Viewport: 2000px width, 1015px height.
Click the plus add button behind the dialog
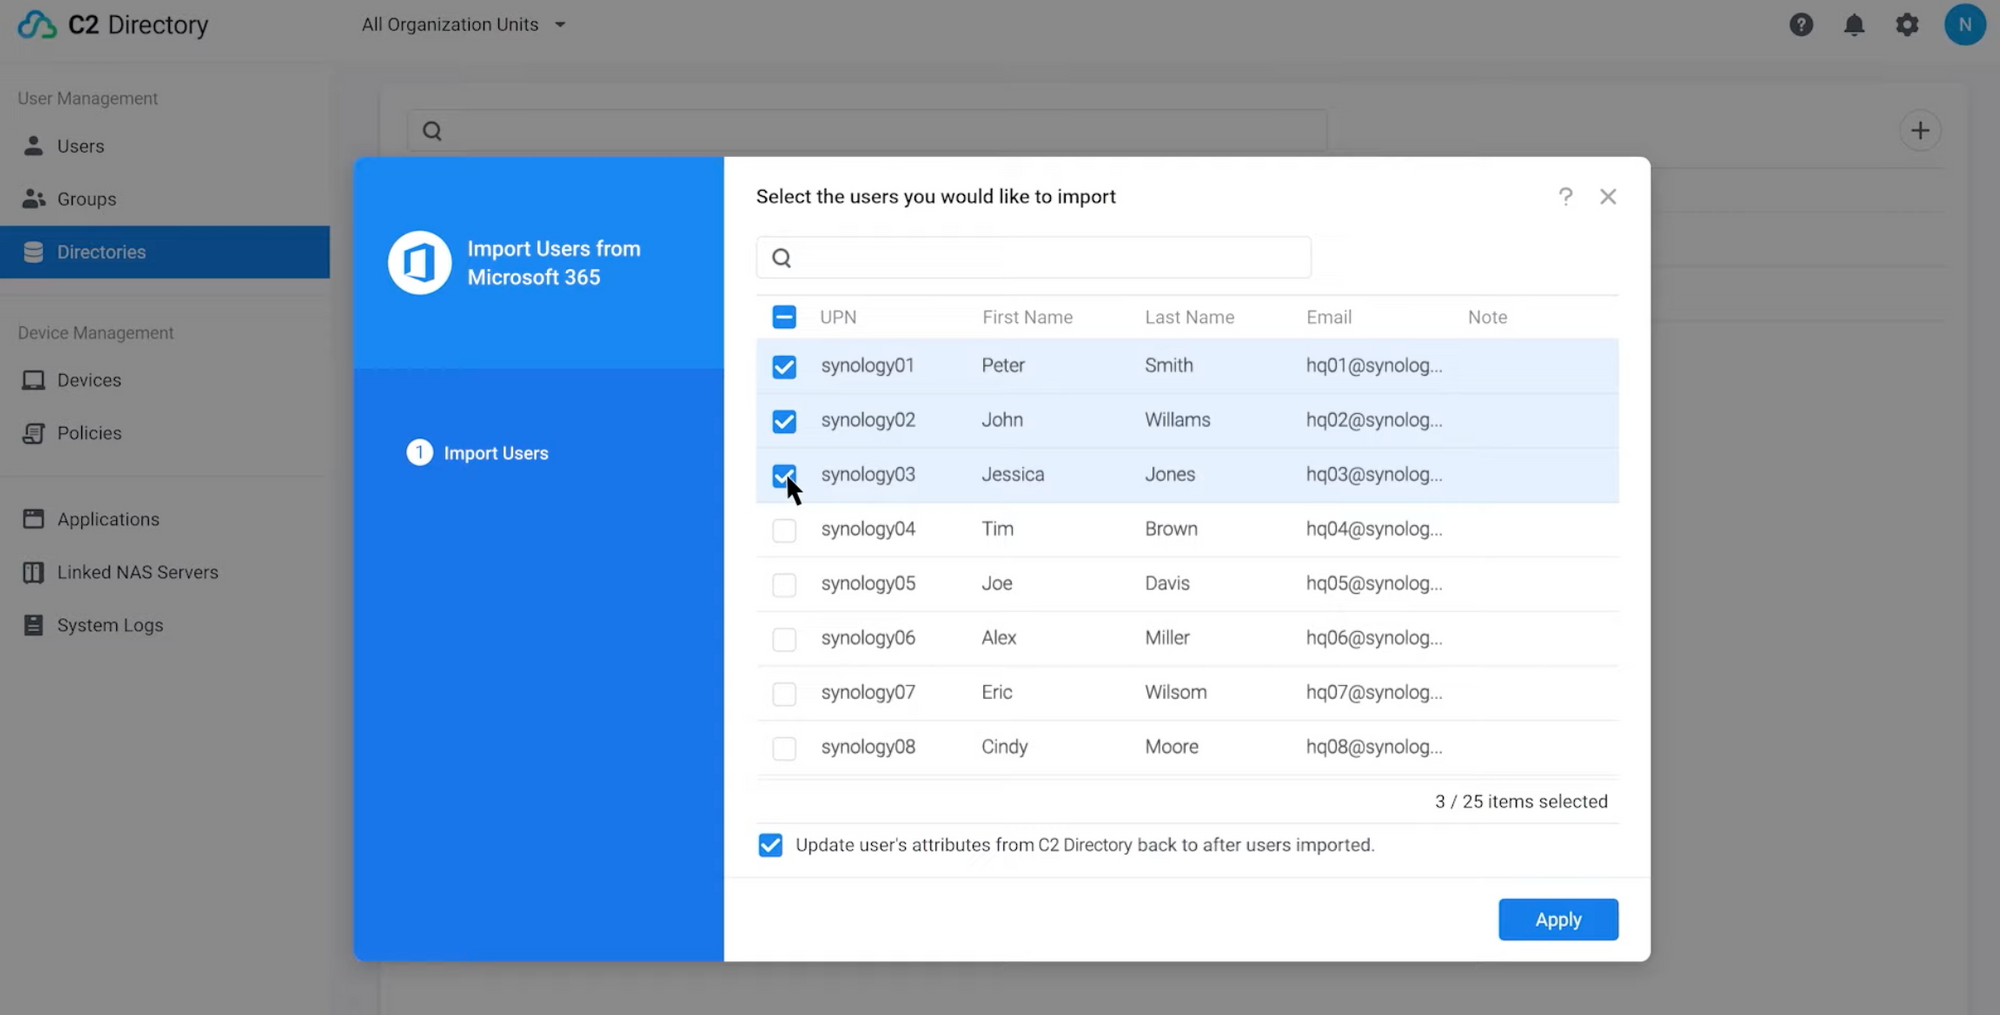pyautogui.click(x=1920, y=131)
